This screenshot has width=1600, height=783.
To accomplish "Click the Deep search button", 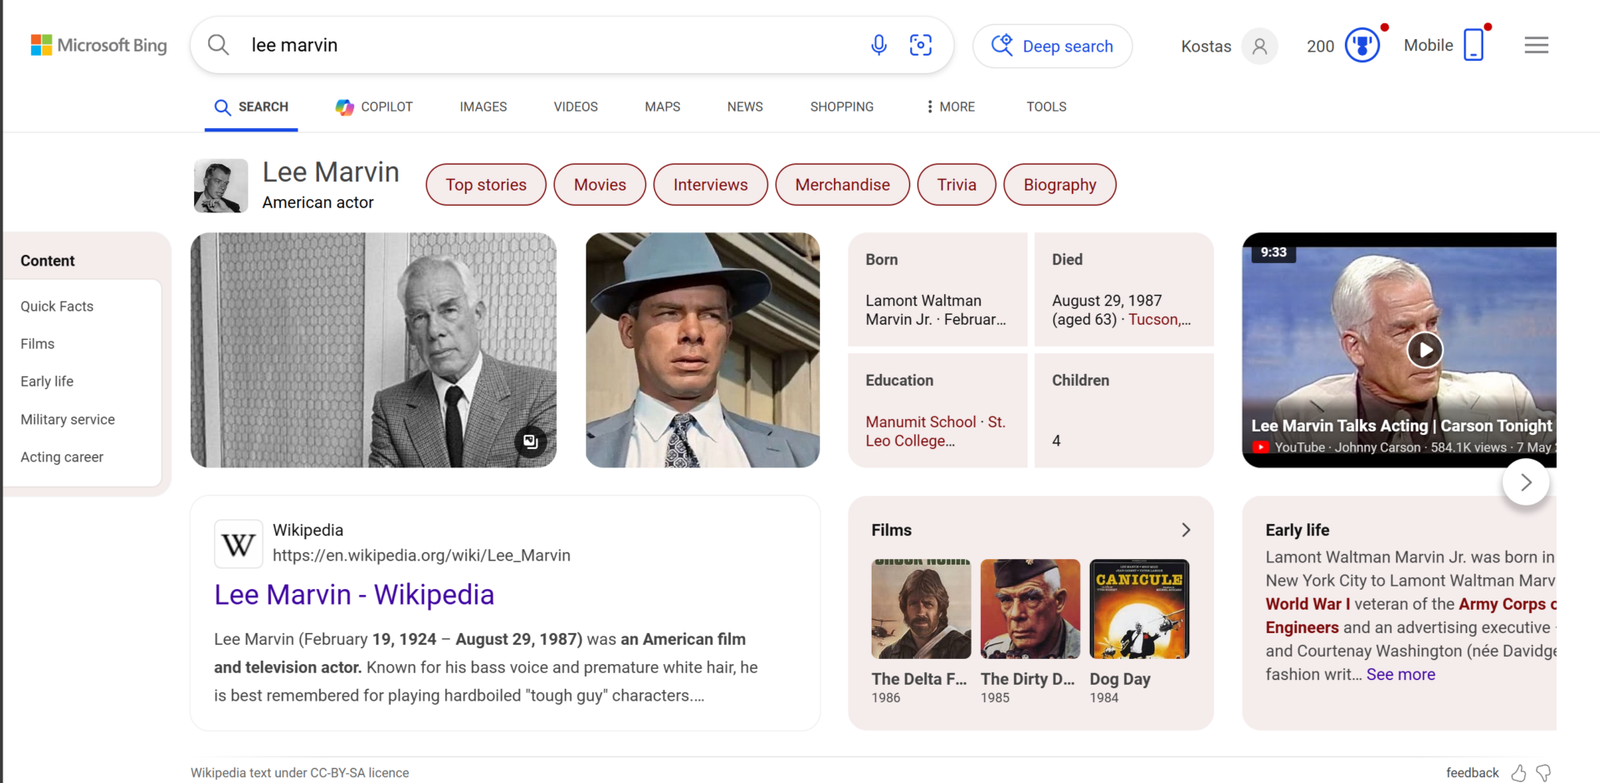I will coord(1052,46).
